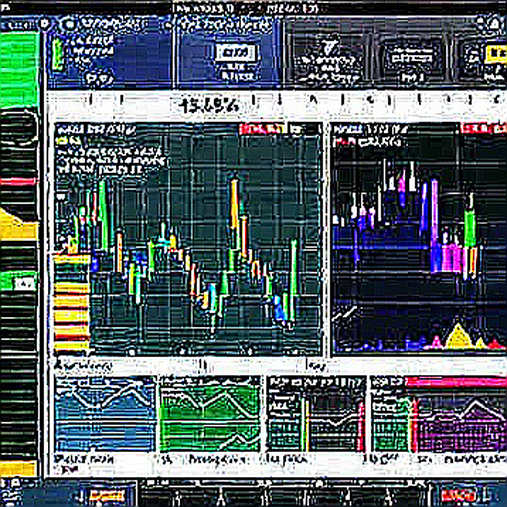Click the round gear icon above the left sidebar divider
Viewport: 507px width, 507px height.
[x=44, y=24]
